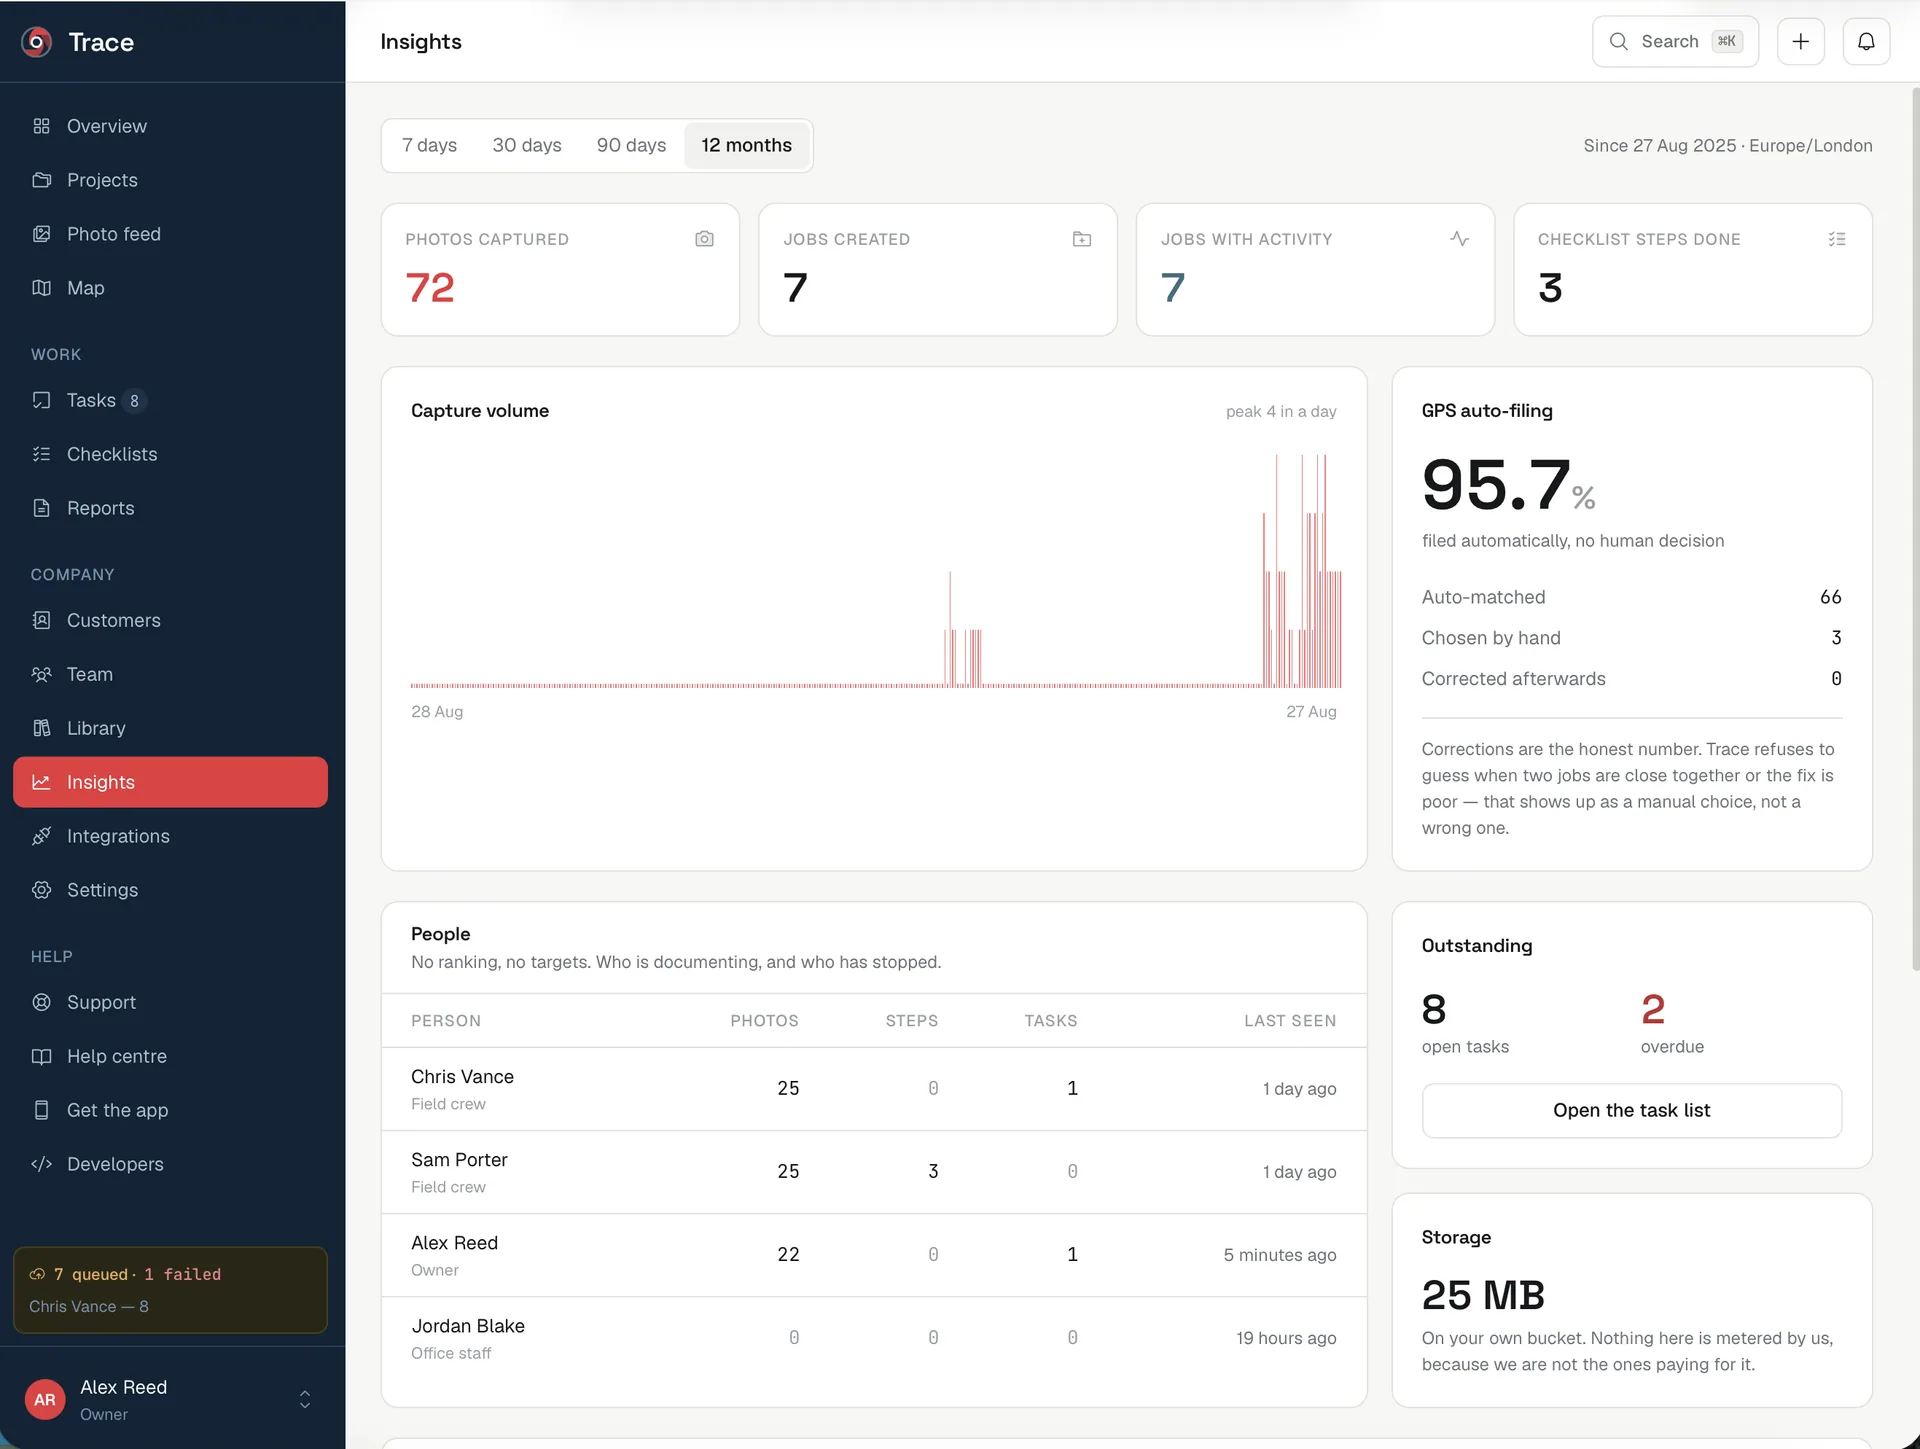Open notifications via the bell icon

coord(1866,42)
